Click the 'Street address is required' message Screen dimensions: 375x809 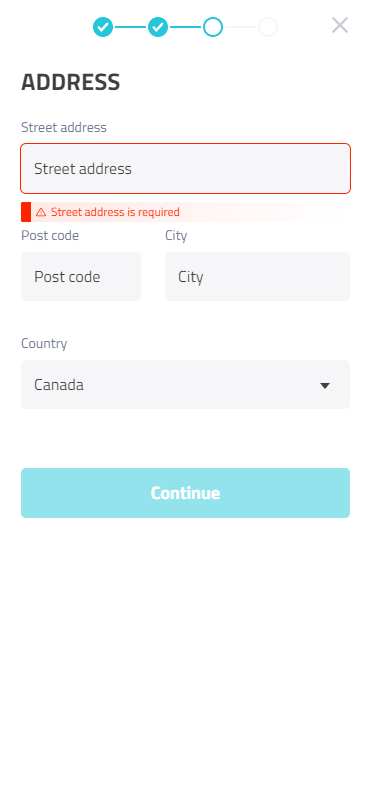(115, 212)
